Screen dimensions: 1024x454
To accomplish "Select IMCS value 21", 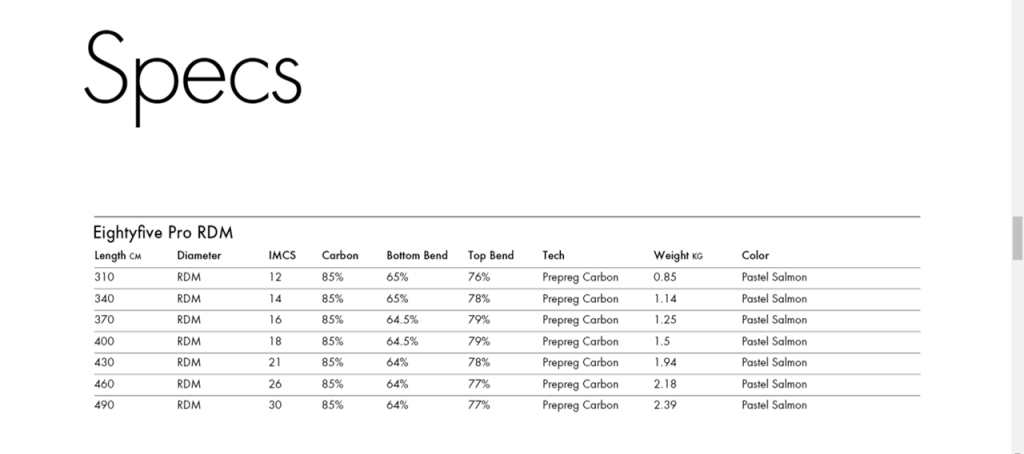I will [x=276, y=362].
